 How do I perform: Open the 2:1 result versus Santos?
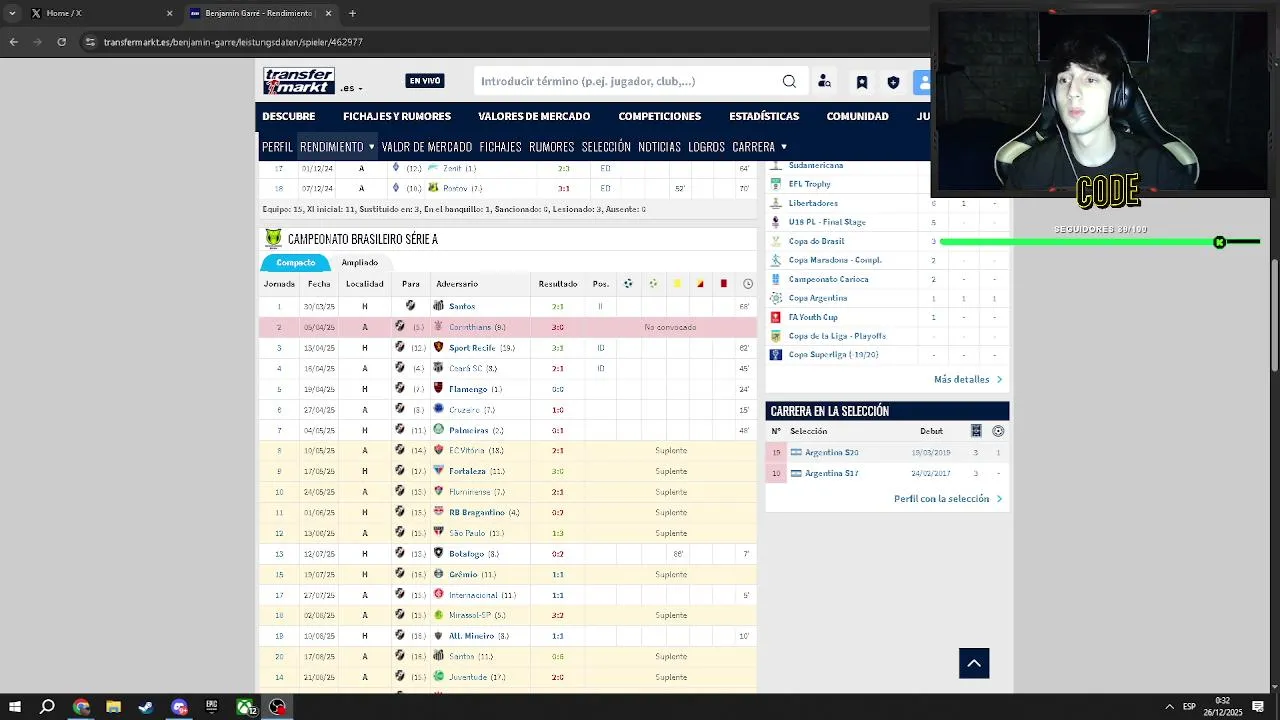pos(558,307)
